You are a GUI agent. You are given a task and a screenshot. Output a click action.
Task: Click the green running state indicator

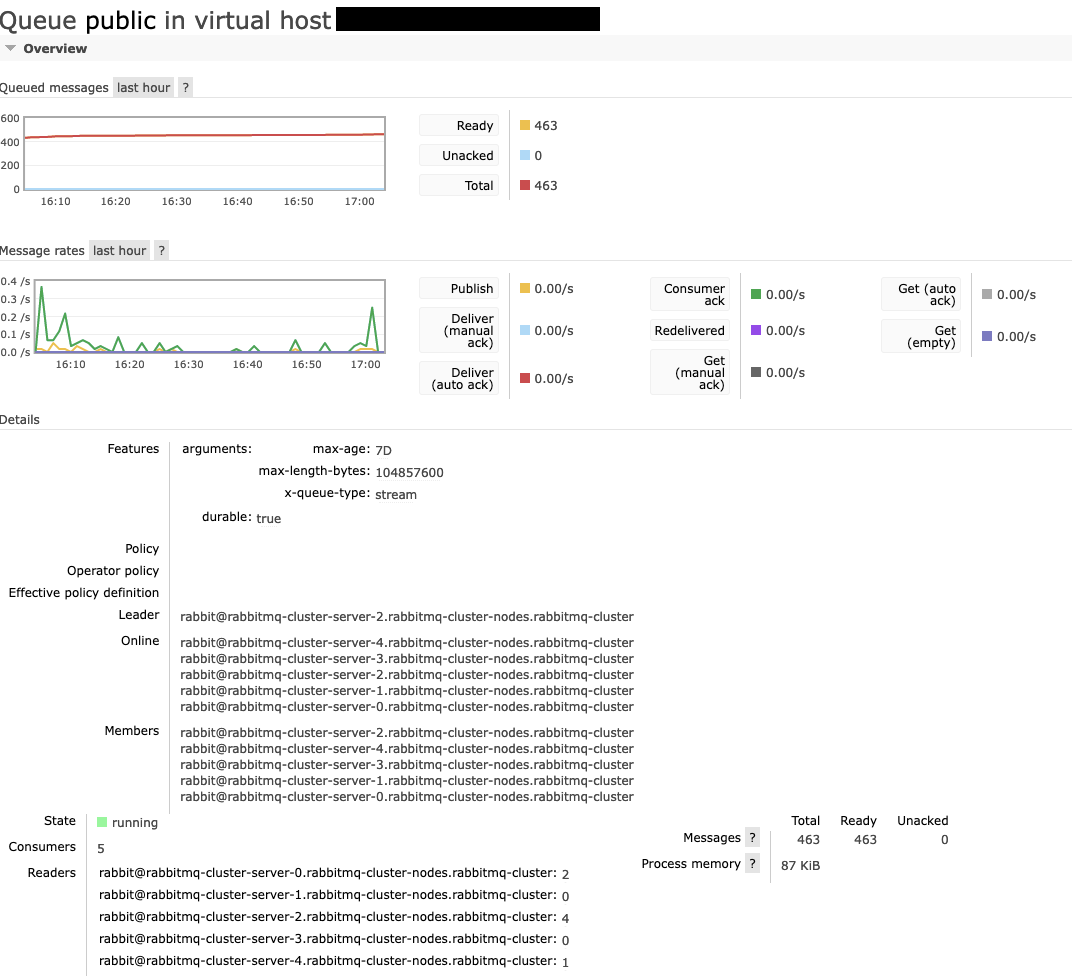tap(102, 822)
